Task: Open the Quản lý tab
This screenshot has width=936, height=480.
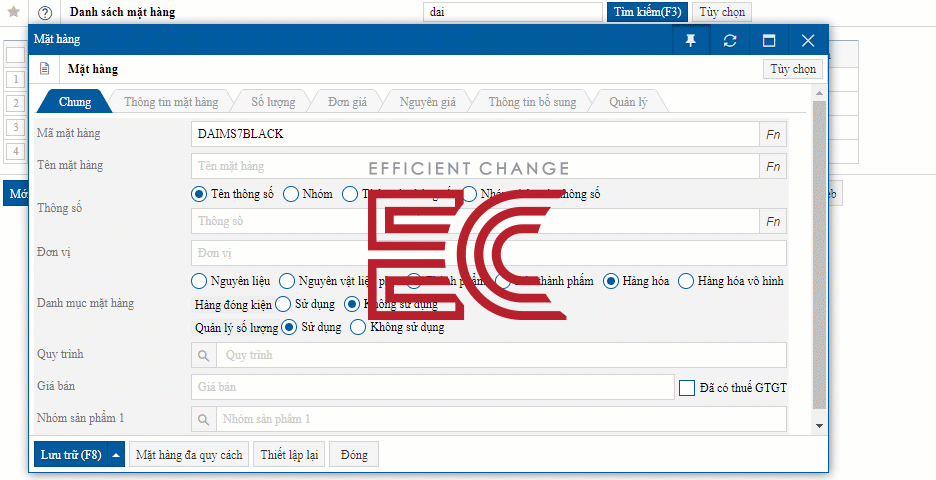Action: [628, 102]
